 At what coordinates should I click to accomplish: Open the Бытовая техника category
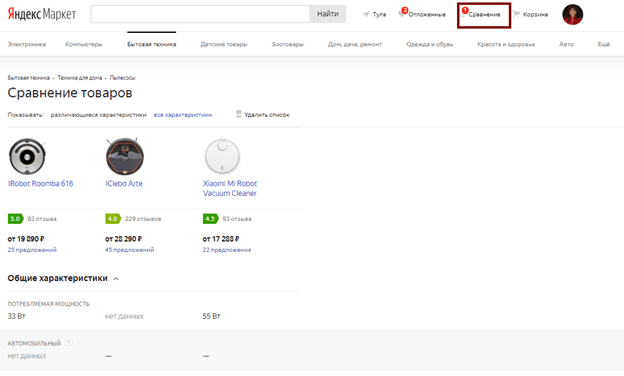point(152,44)
